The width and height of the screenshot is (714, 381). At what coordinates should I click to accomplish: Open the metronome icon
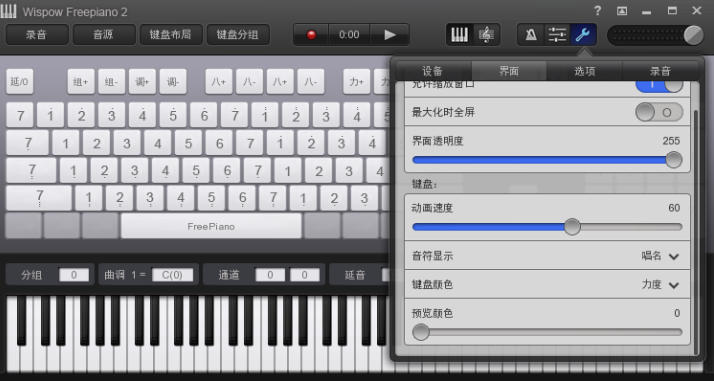pos(531,35)
